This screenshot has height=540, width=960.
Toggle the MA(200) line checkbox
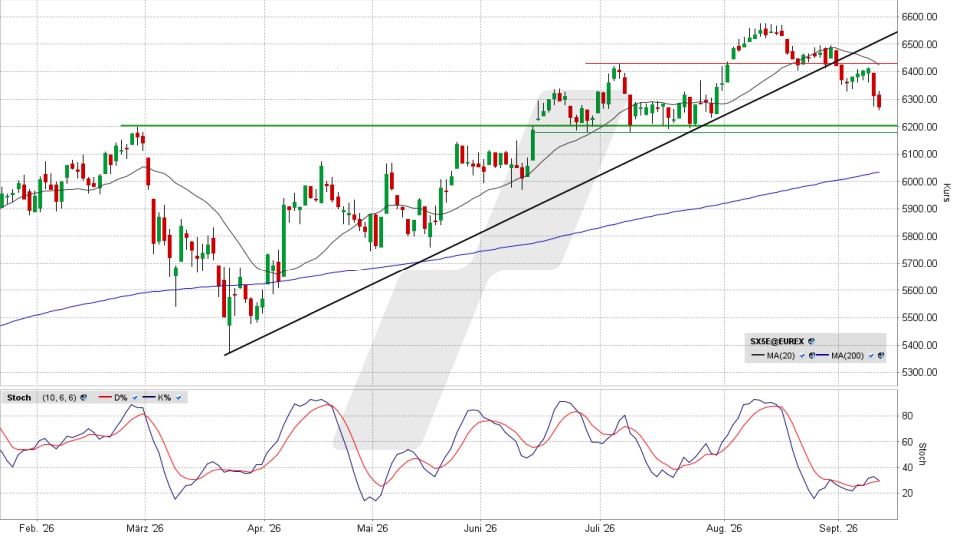point(871,355)
